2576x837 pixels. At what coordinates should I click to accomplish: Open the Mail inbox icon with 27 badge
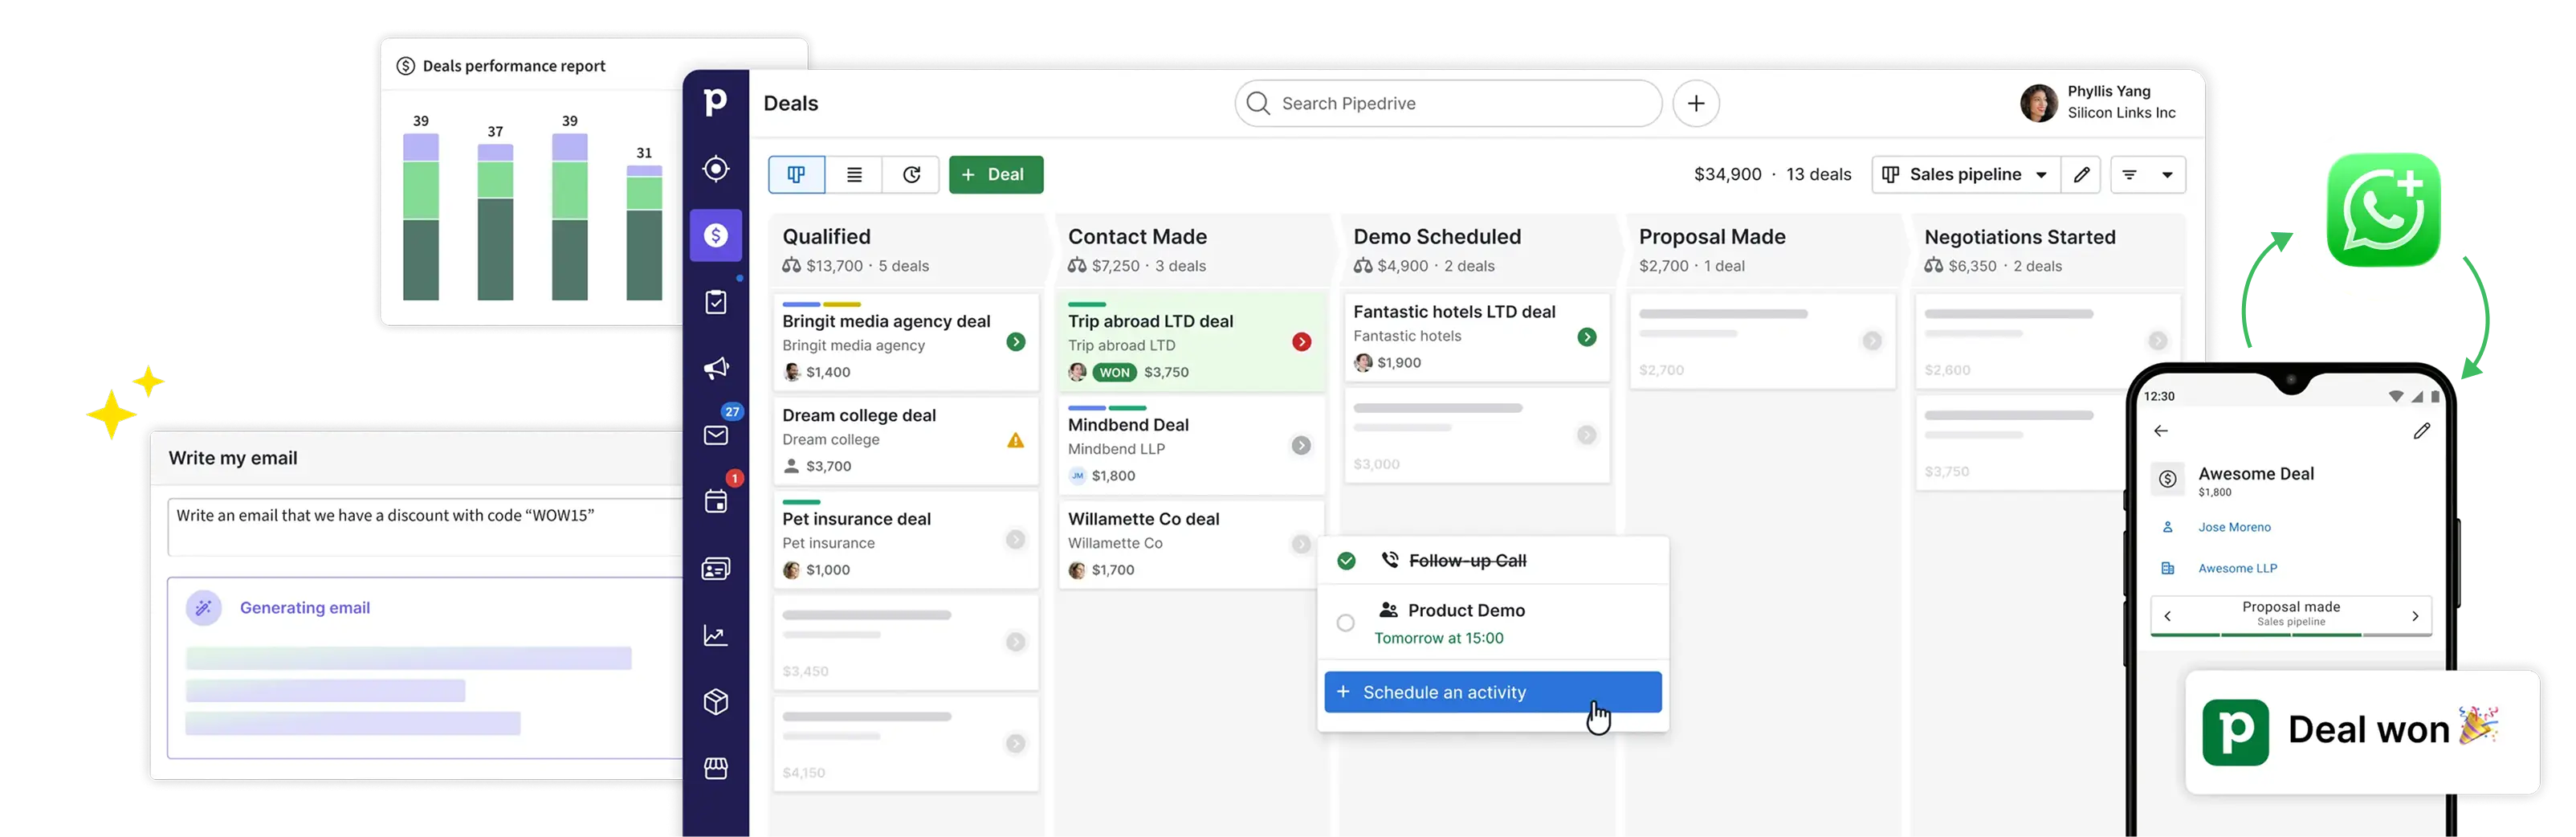pos(715,435)
